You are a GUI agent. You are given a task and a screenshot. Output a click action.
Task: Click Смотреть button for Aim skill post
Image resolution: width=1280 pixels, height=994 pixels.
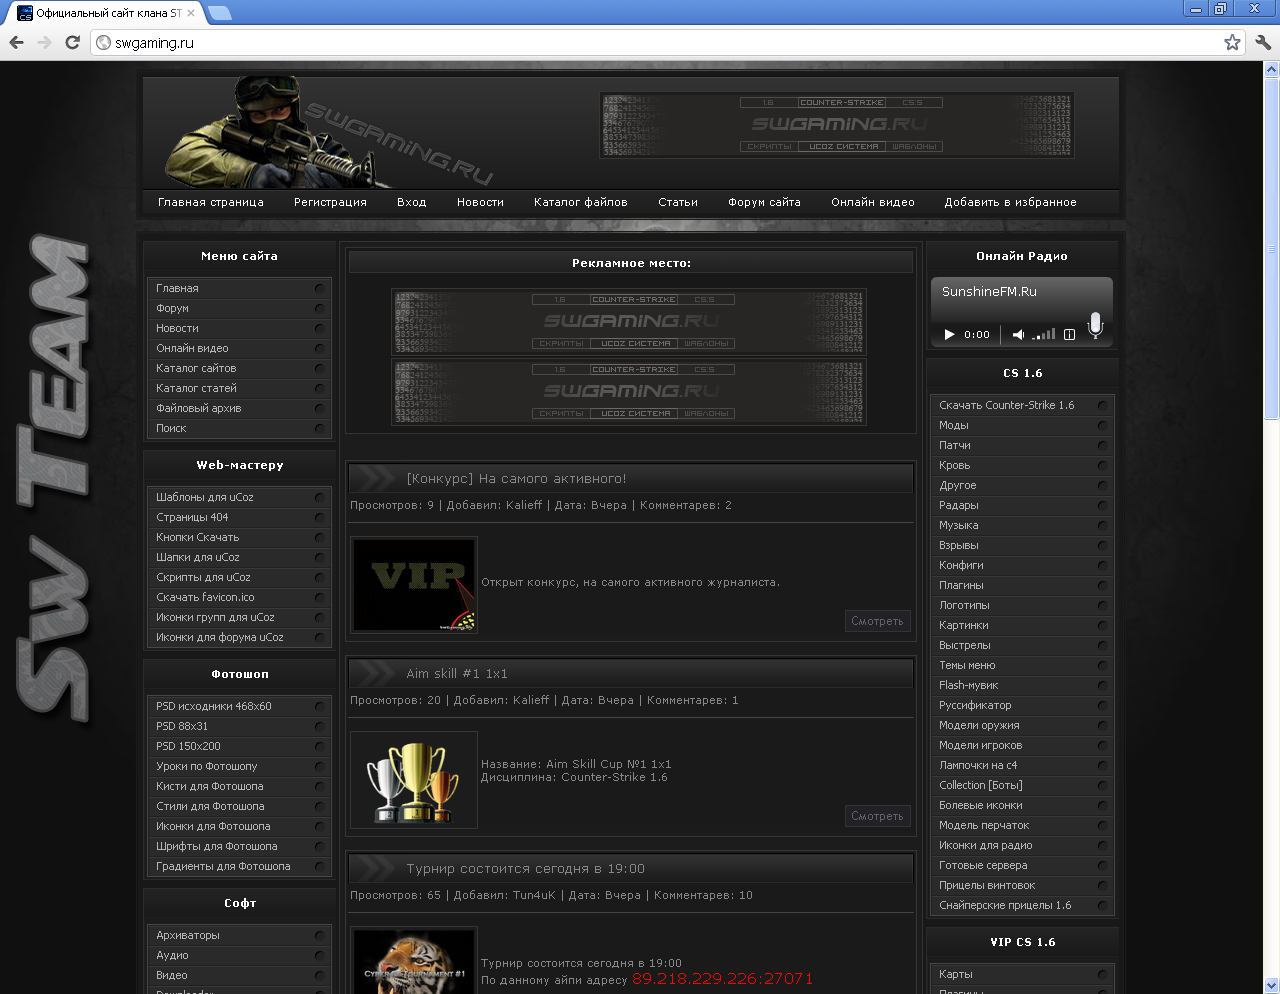click(877, 816)
